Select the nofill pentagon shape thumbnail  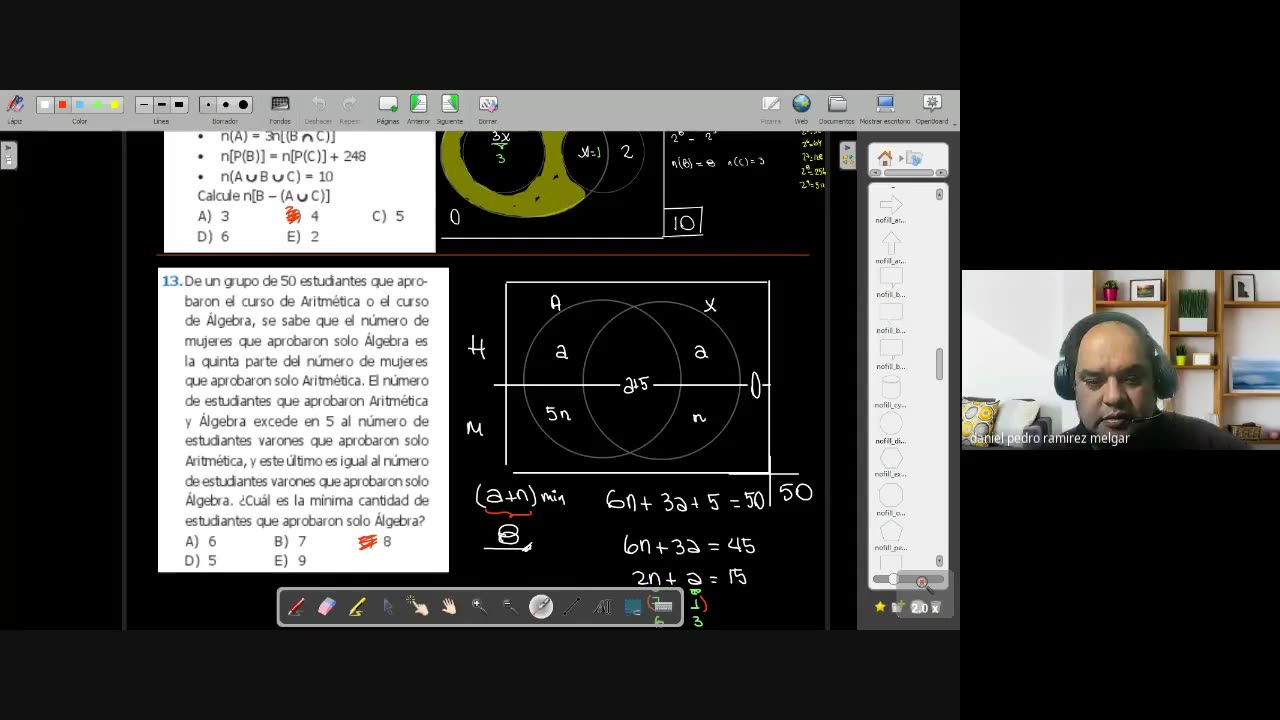tap(890, 530)
